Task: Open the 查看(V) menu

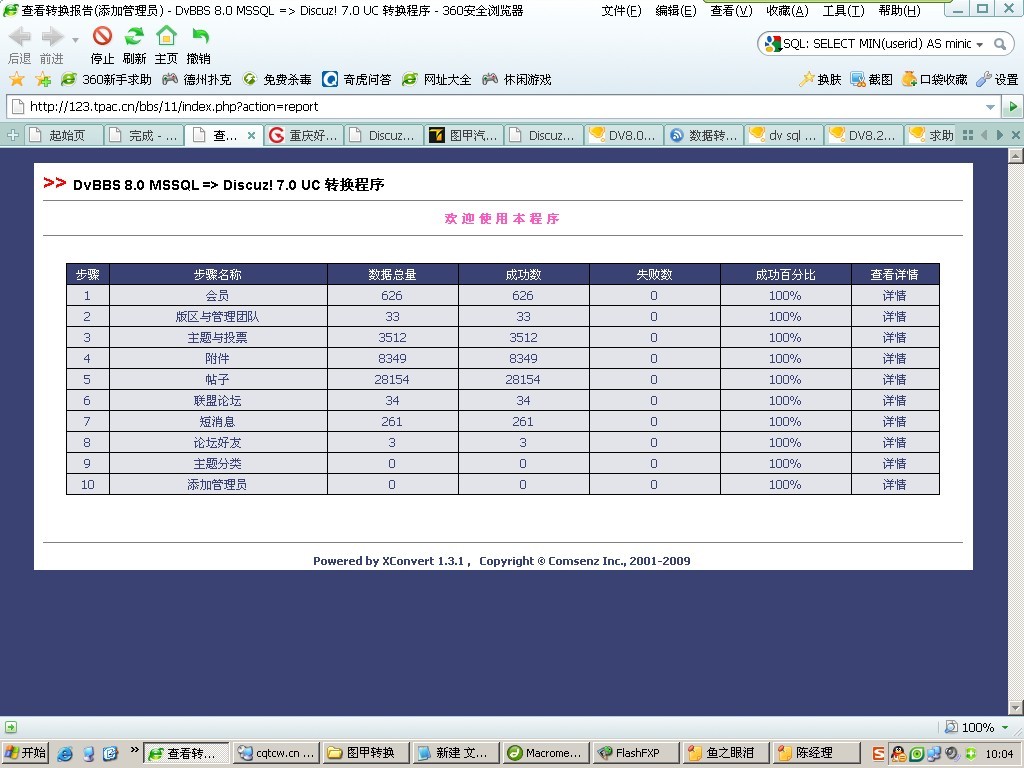Action: [731, 10]
